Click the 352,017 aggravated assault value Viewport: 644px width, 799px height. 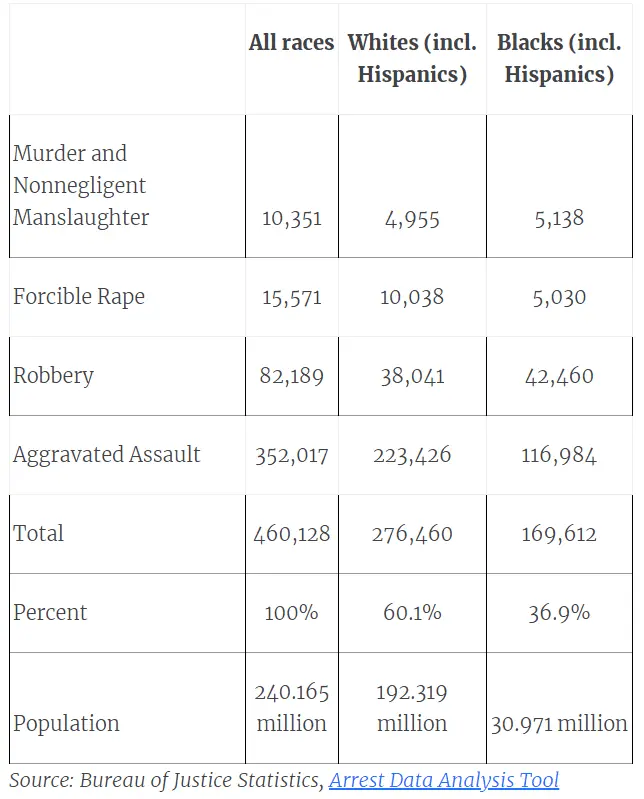[291, 455]
